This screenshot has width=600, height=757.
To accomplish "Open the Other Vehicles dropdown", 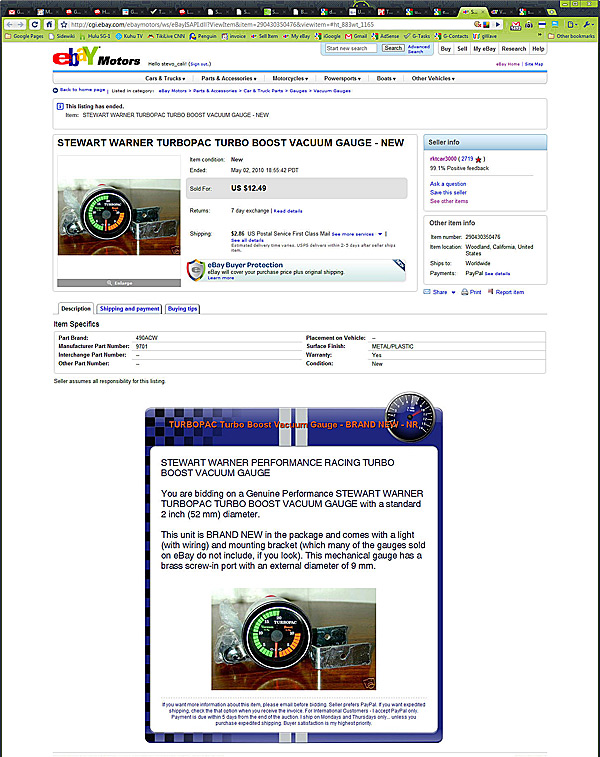I will (433, 78).
